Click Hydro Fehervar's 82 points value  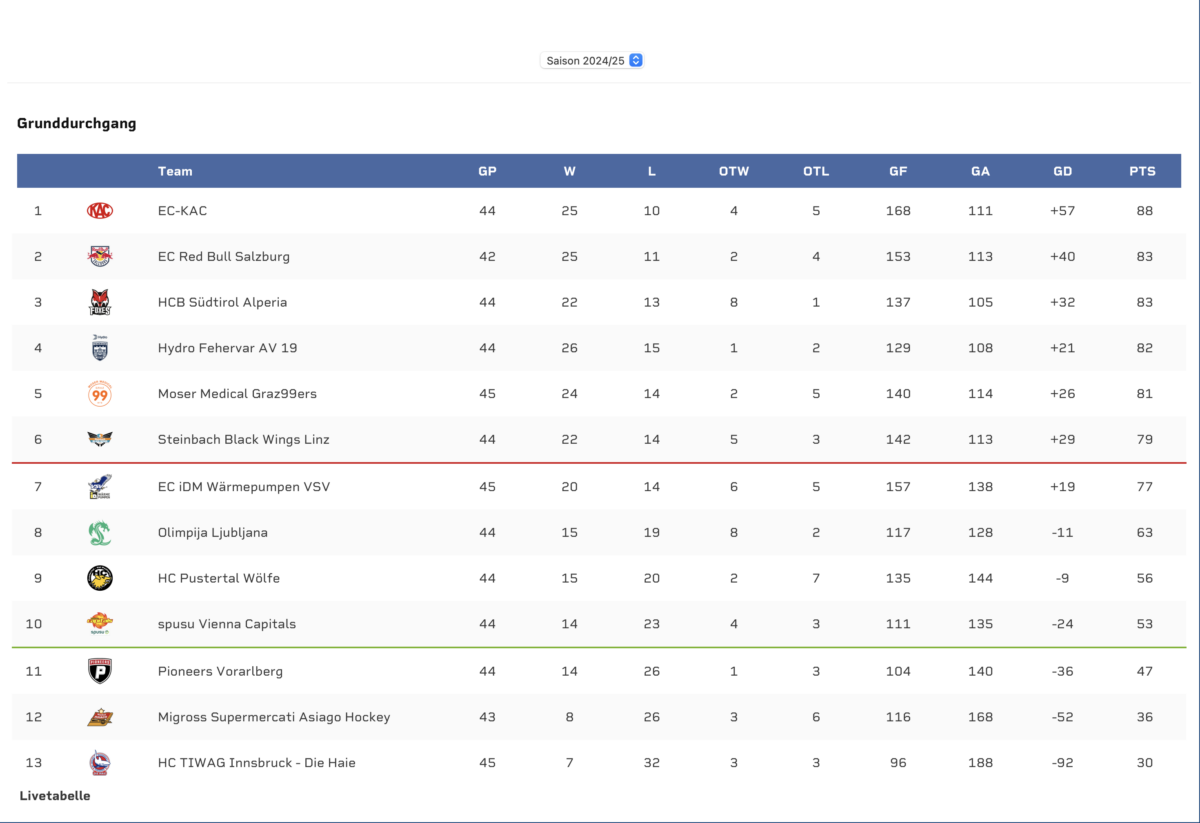[x=1145, y=348]
